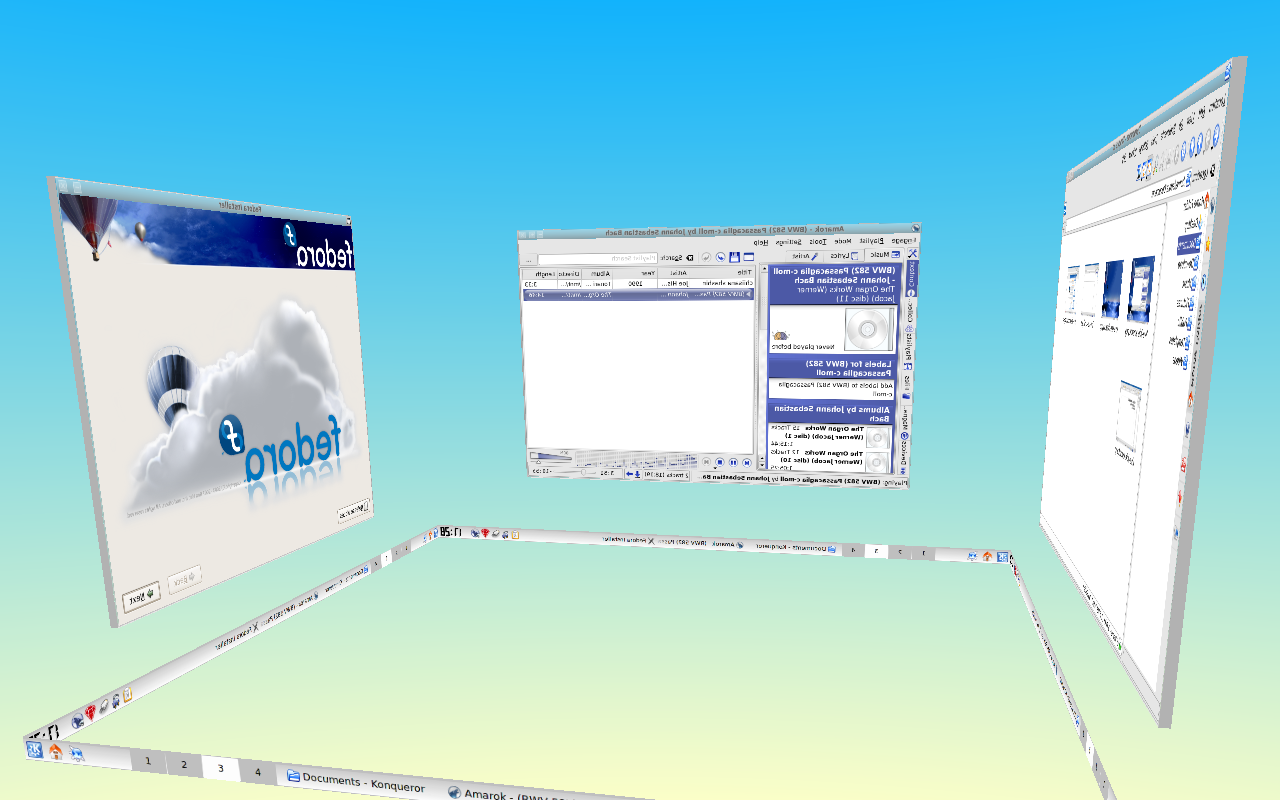Select Context sidebar tab in Amarok
The image size is (1280, 800).
(x=911, y=279)
